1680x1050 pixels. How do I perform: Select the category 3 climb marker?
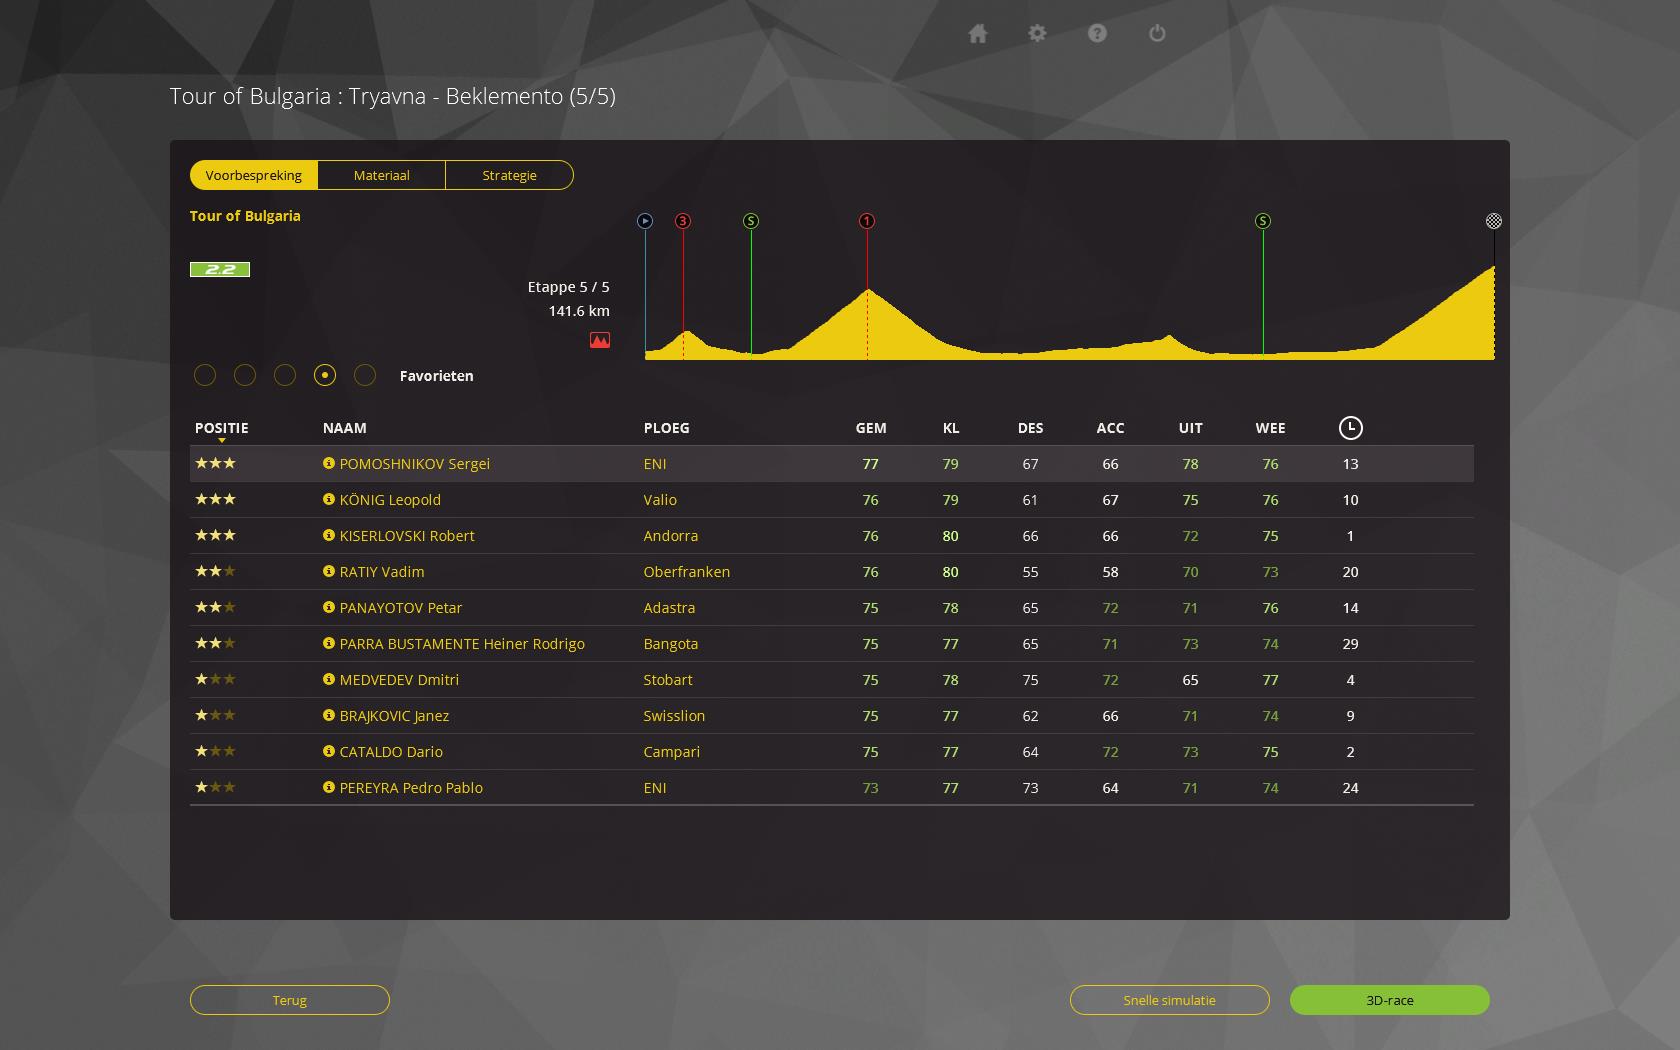[x=683, y=221]
